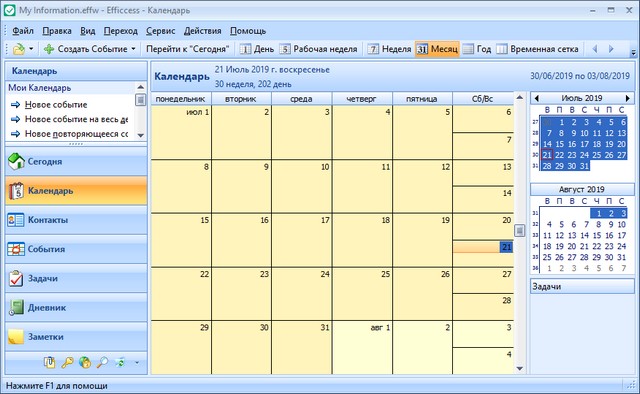This screenshot has width=640, height=394.
Task: Select the highlighted July 21 mini calendar date
Action: click(547, 155)
